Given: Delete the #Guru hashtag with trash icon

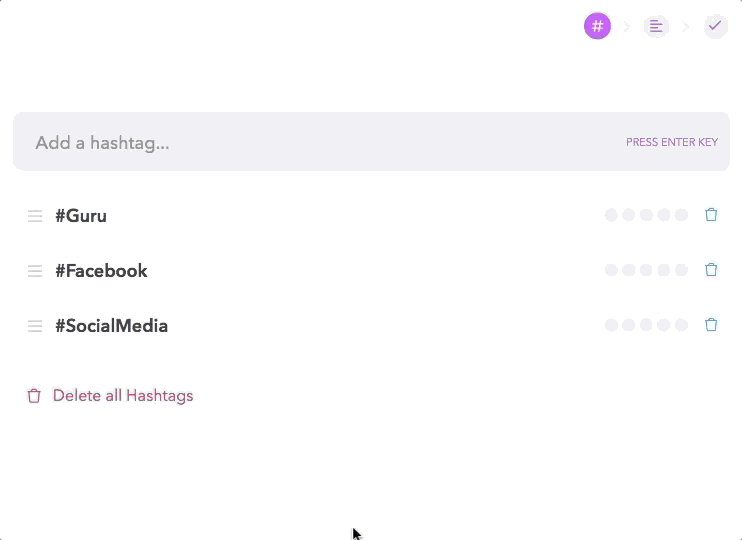Looking at the screenshot, I should (711, 214).
